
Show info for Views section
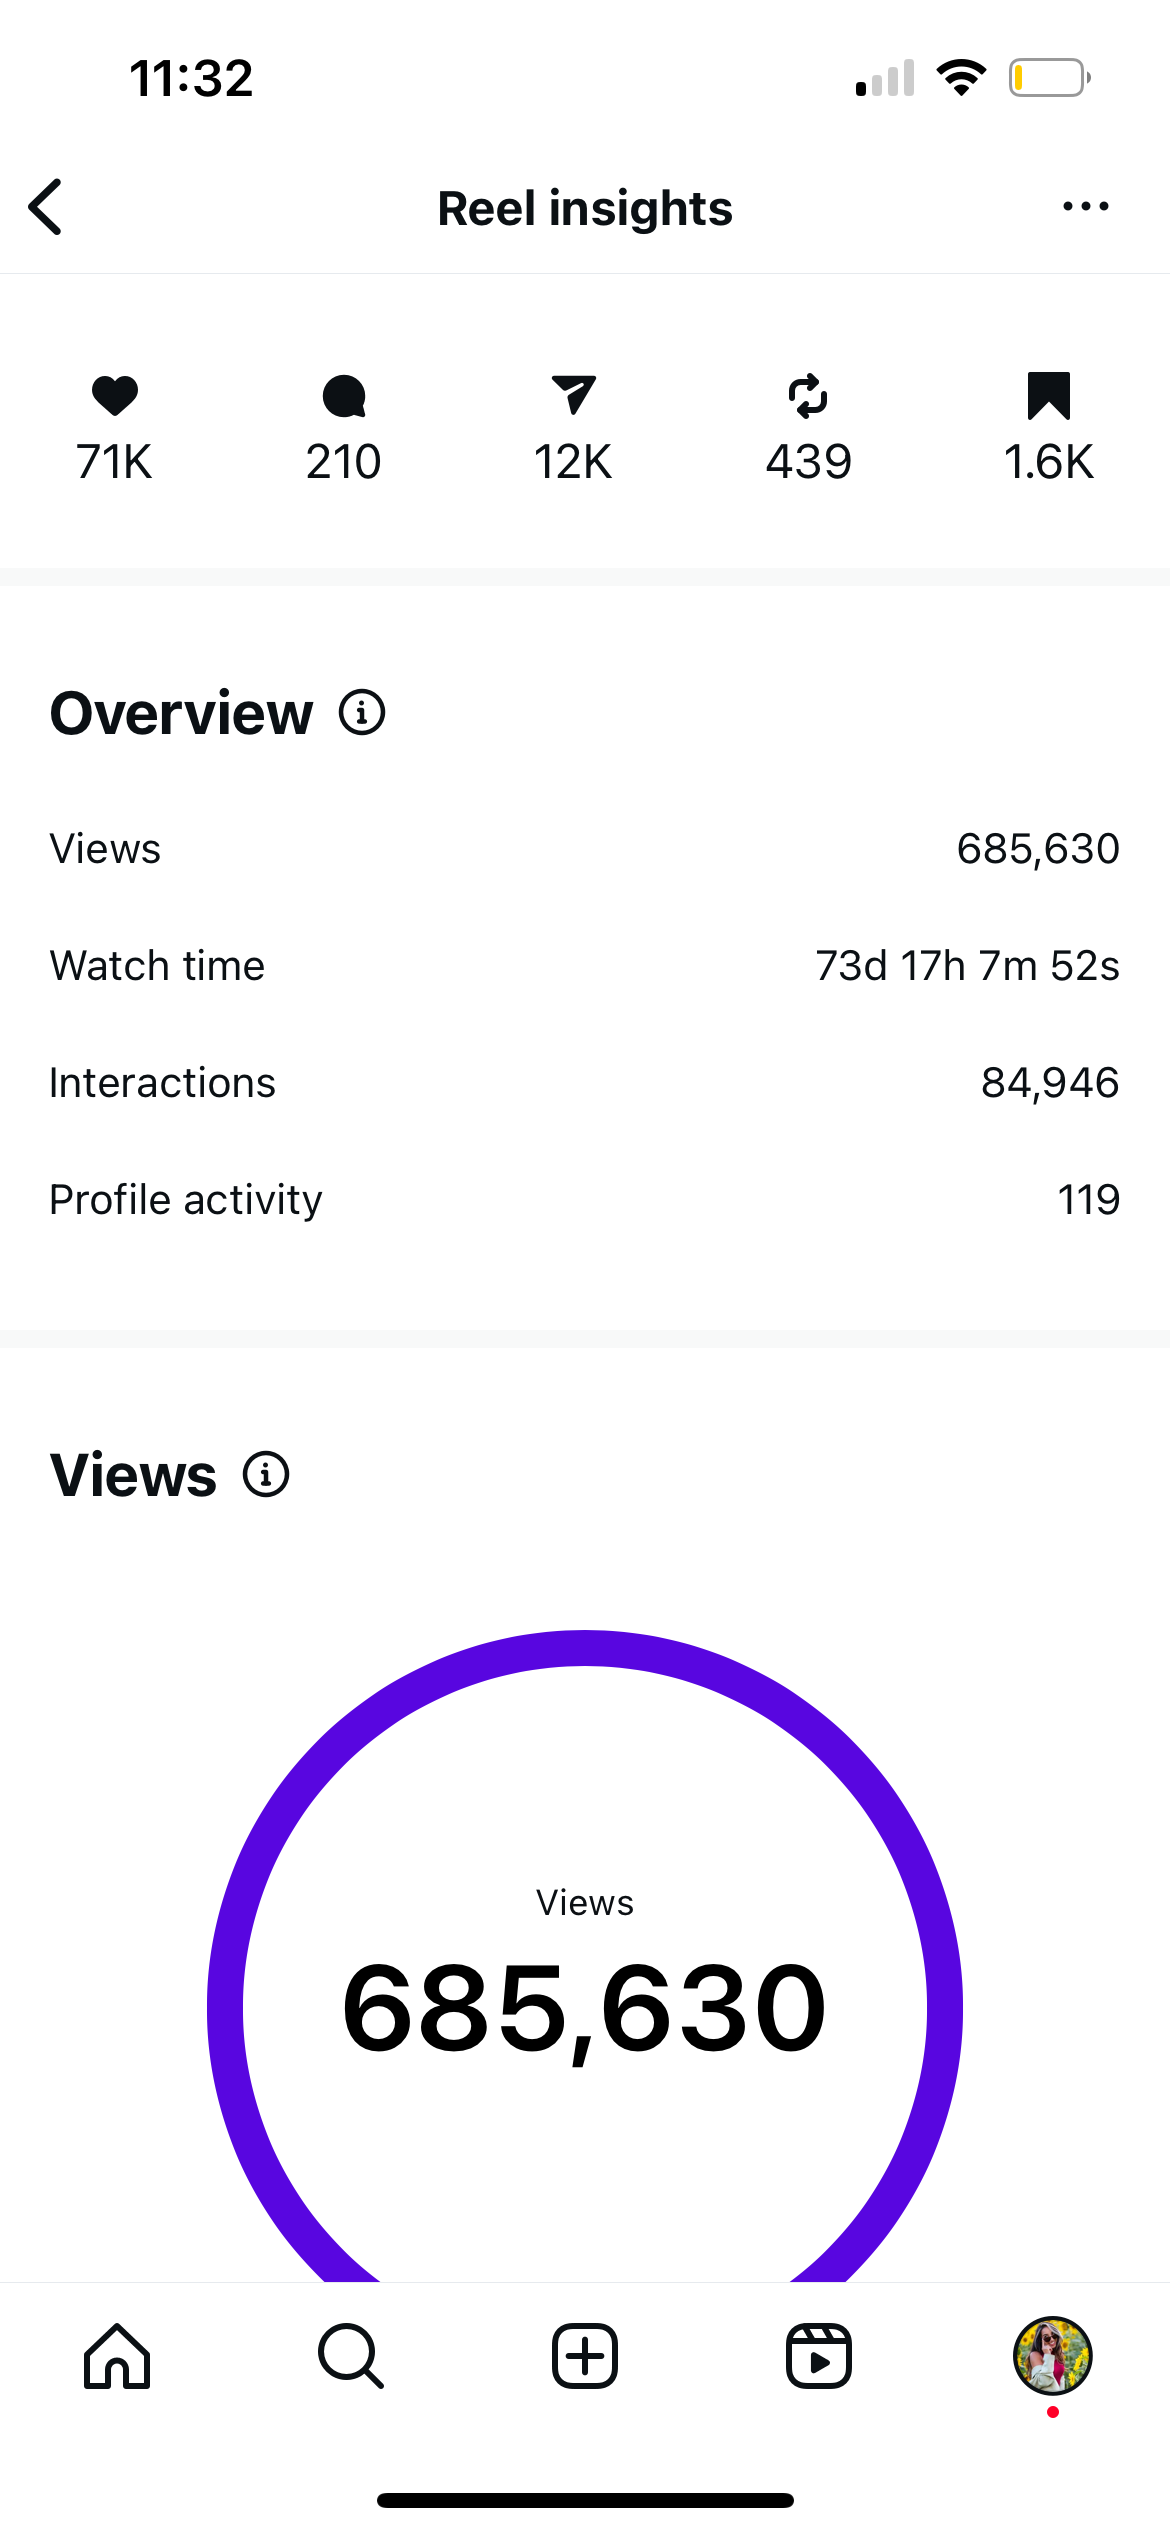point(266,1475)
